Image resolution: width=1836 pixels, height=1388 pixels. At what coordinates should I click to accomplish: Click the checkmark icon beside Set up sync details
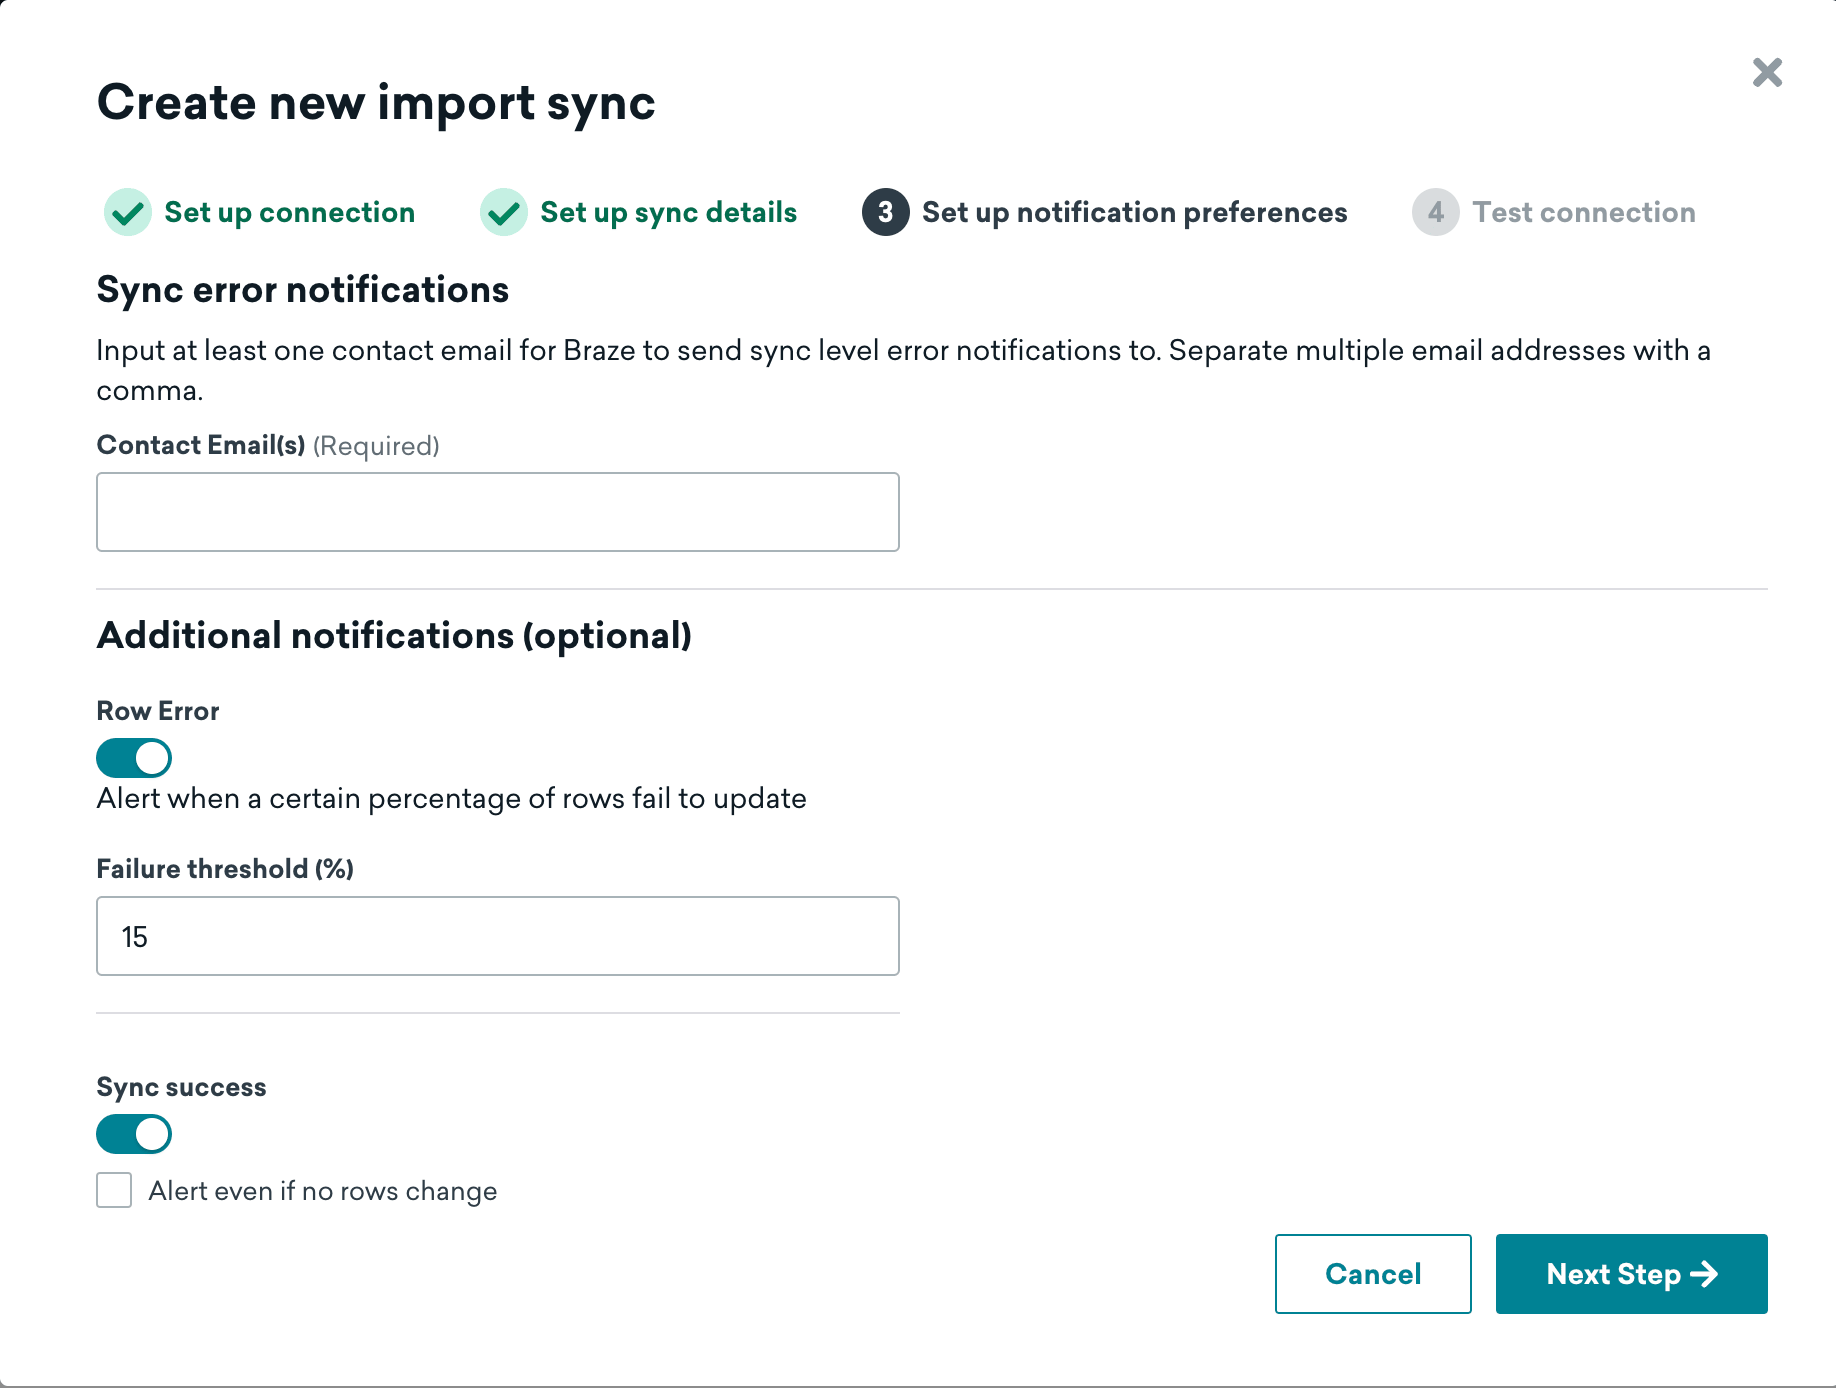[504, 212]
